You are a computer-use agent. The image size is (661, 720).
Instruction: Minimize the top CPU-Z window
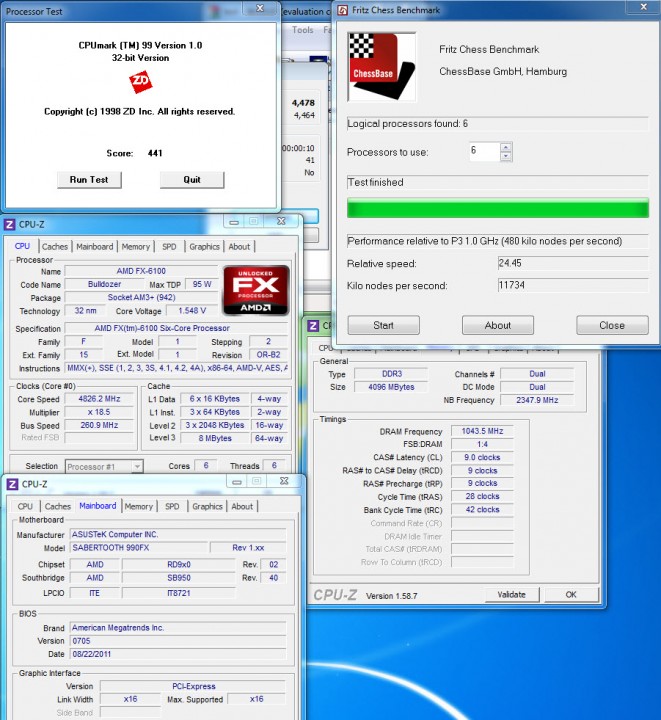[234, 222]
